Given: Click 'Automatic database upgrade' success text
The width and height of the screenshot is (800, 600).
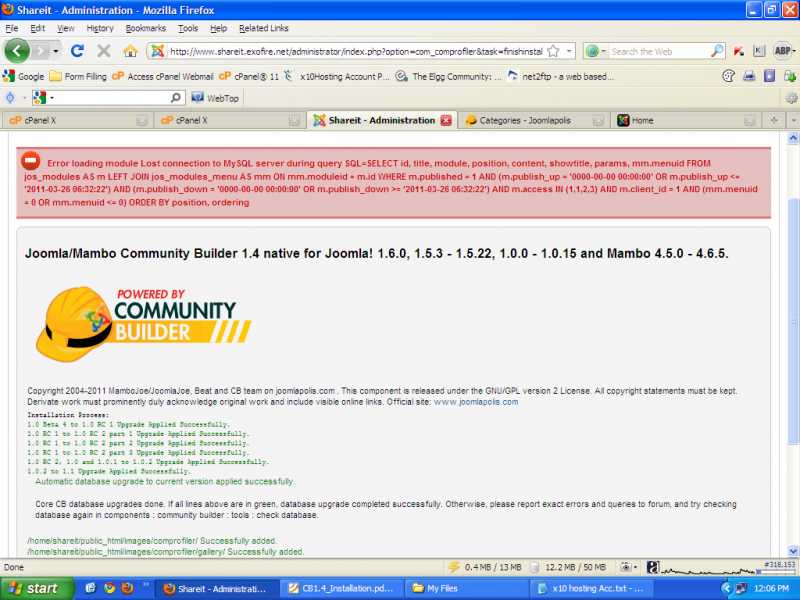Looking at the screenshot, I should 165,482.
